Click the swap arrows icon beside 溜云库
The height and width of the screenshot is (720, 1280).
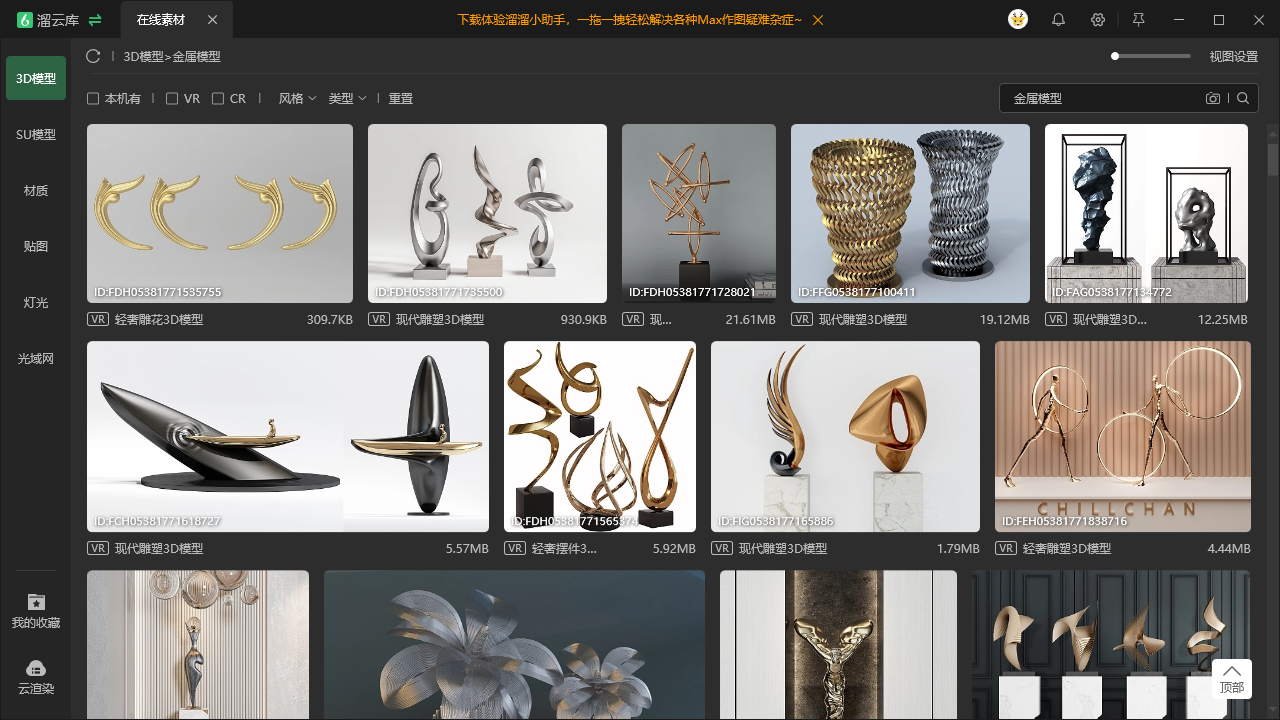[95, 20]
